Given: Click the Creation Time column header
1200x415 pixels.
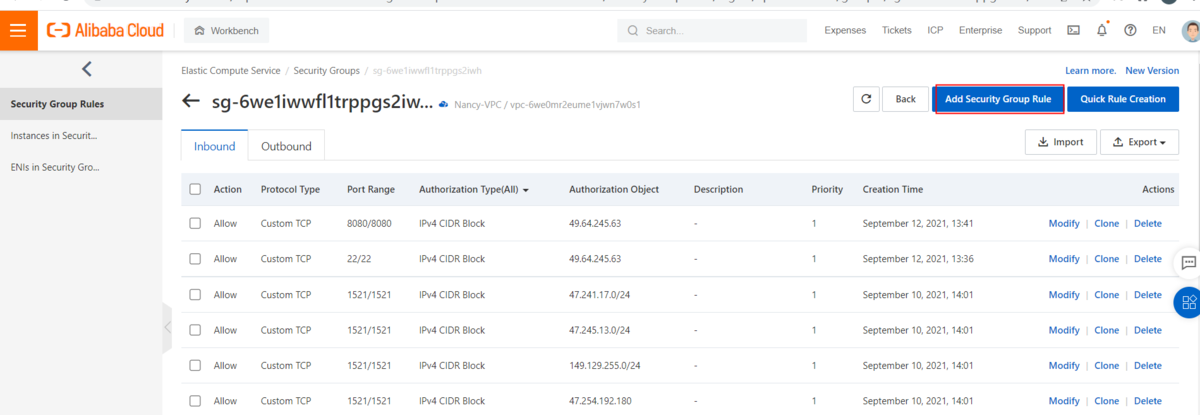Looking at the screenshot, I should point(893,189).
